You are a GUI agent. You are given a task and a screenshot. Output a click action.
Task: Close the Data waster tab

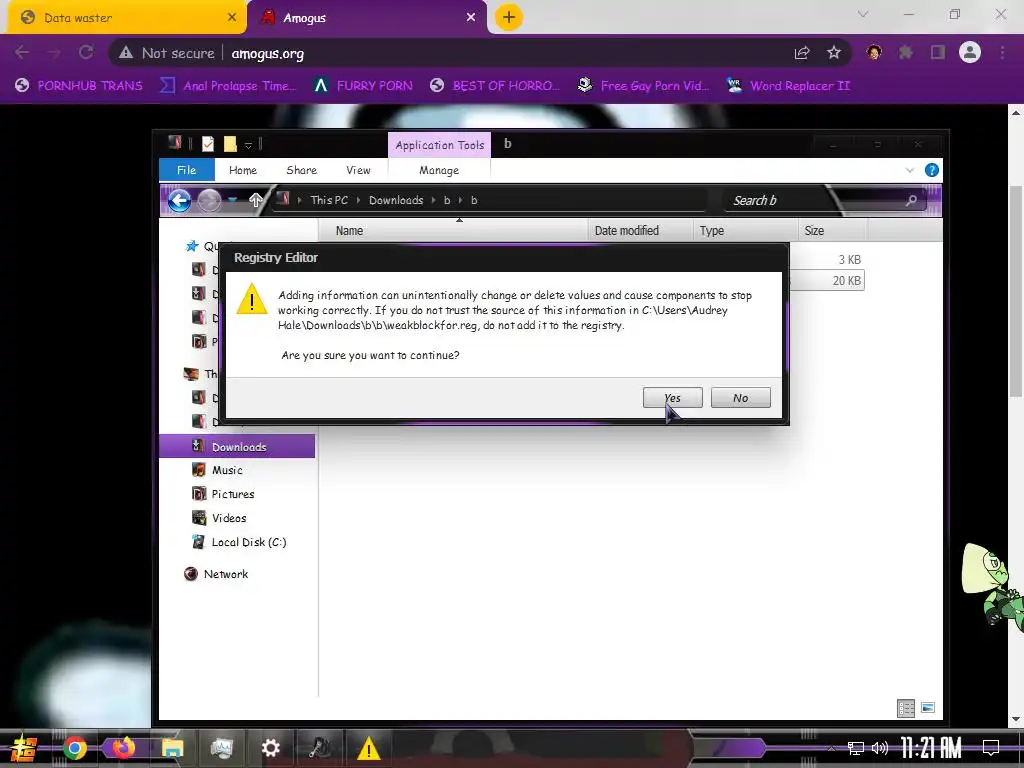(232, 18)
